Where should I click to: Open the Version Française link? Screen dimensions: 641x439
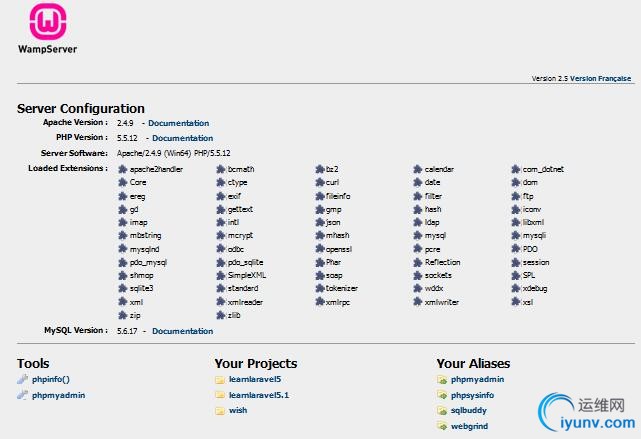point(601,78)
